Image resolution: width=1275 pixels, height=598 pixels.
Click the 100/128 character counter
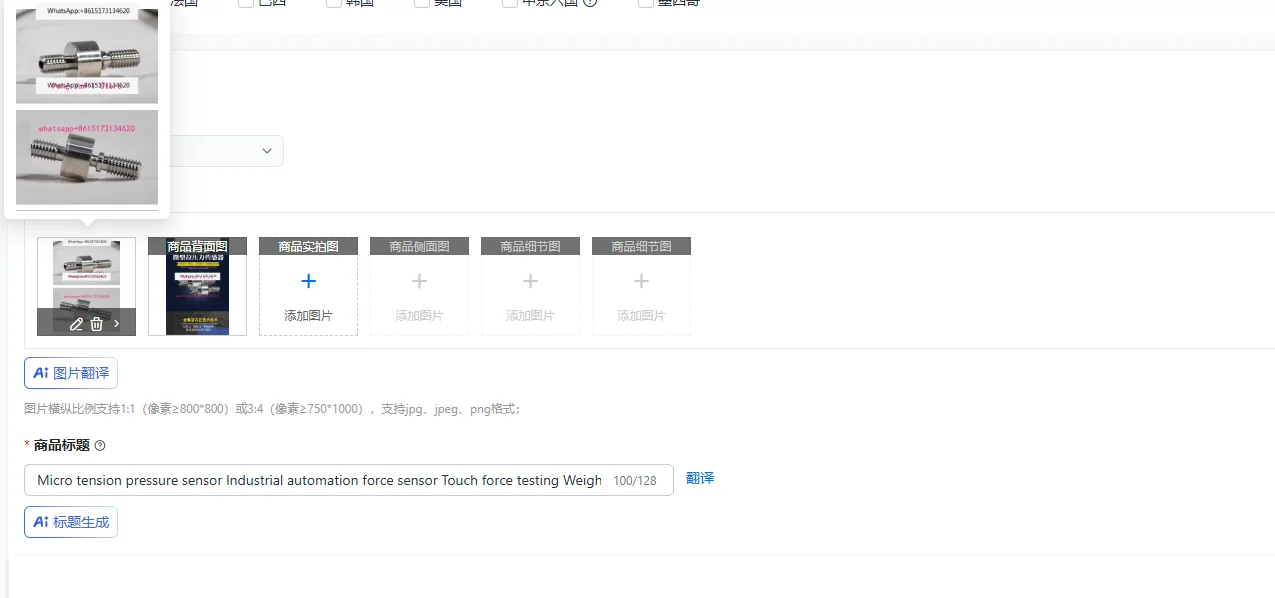[x=635, y=481]
